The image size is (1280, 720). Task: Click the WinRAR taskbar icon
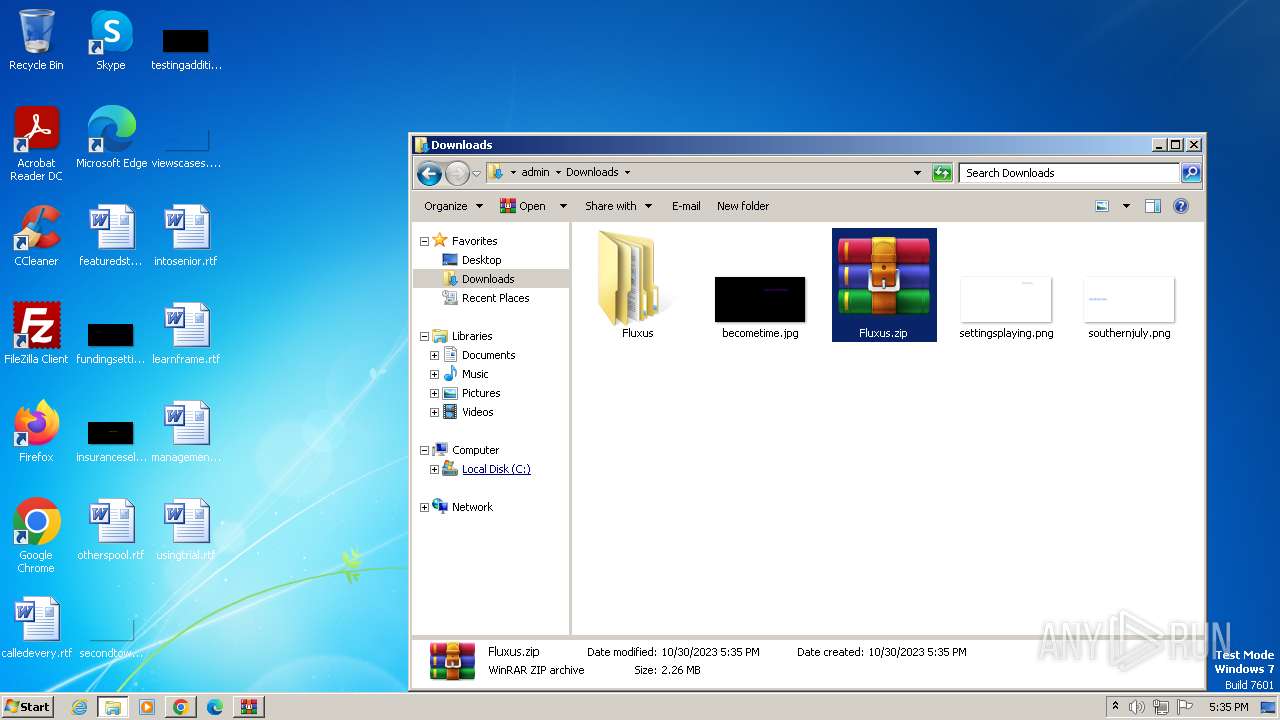tap(248, 707)
